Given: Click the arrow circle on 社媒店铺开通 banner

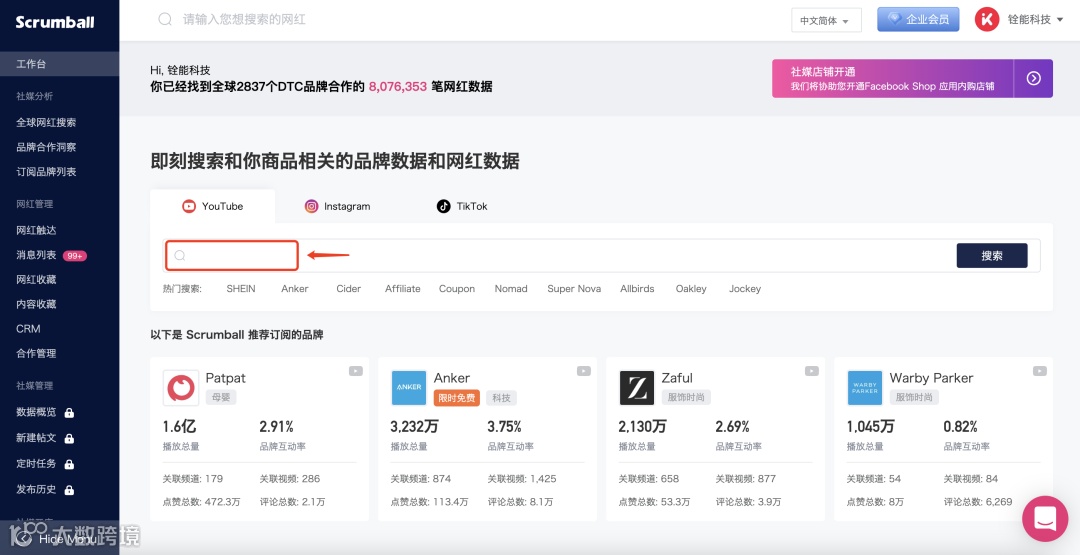Looking at the screenshot, I should click(x=1033, y=78).
